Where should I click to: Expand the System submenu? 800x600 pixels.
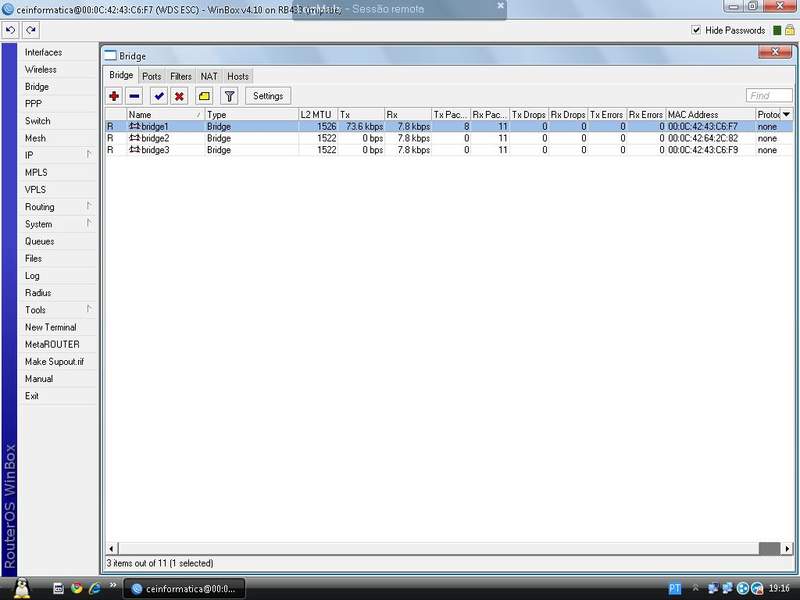point(89,223)
